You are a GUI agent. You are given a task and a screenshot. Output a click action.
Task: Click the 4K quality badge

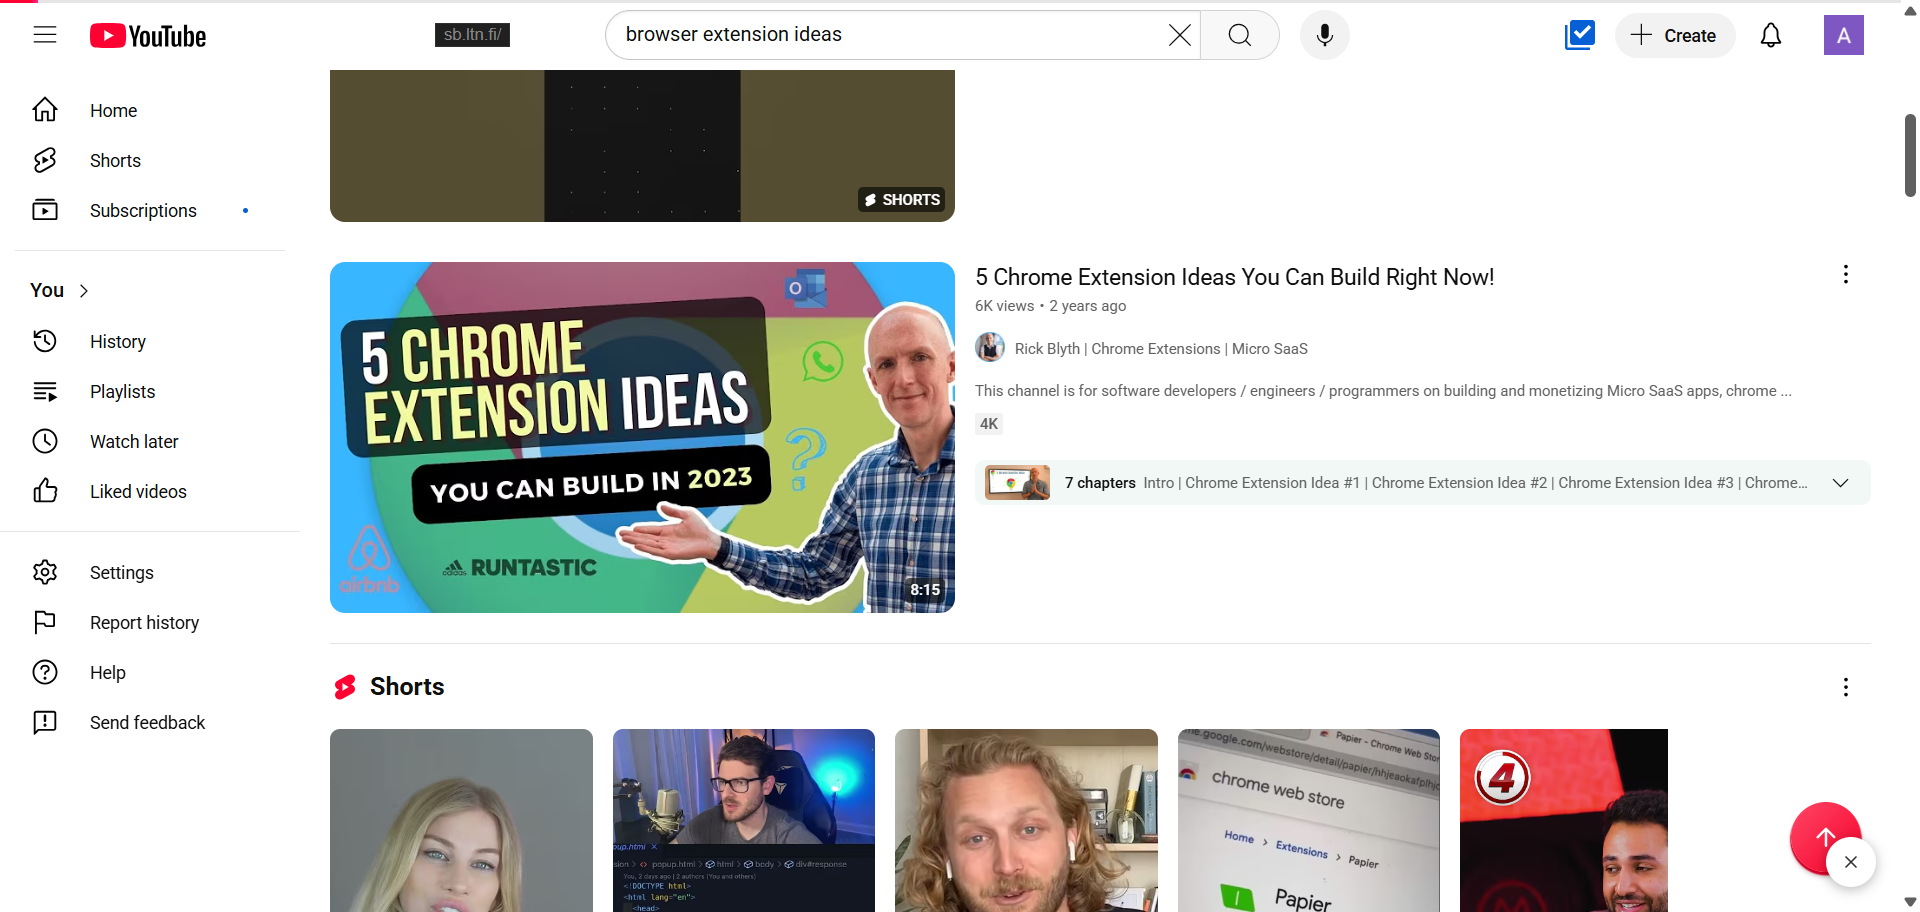point(989,424)
